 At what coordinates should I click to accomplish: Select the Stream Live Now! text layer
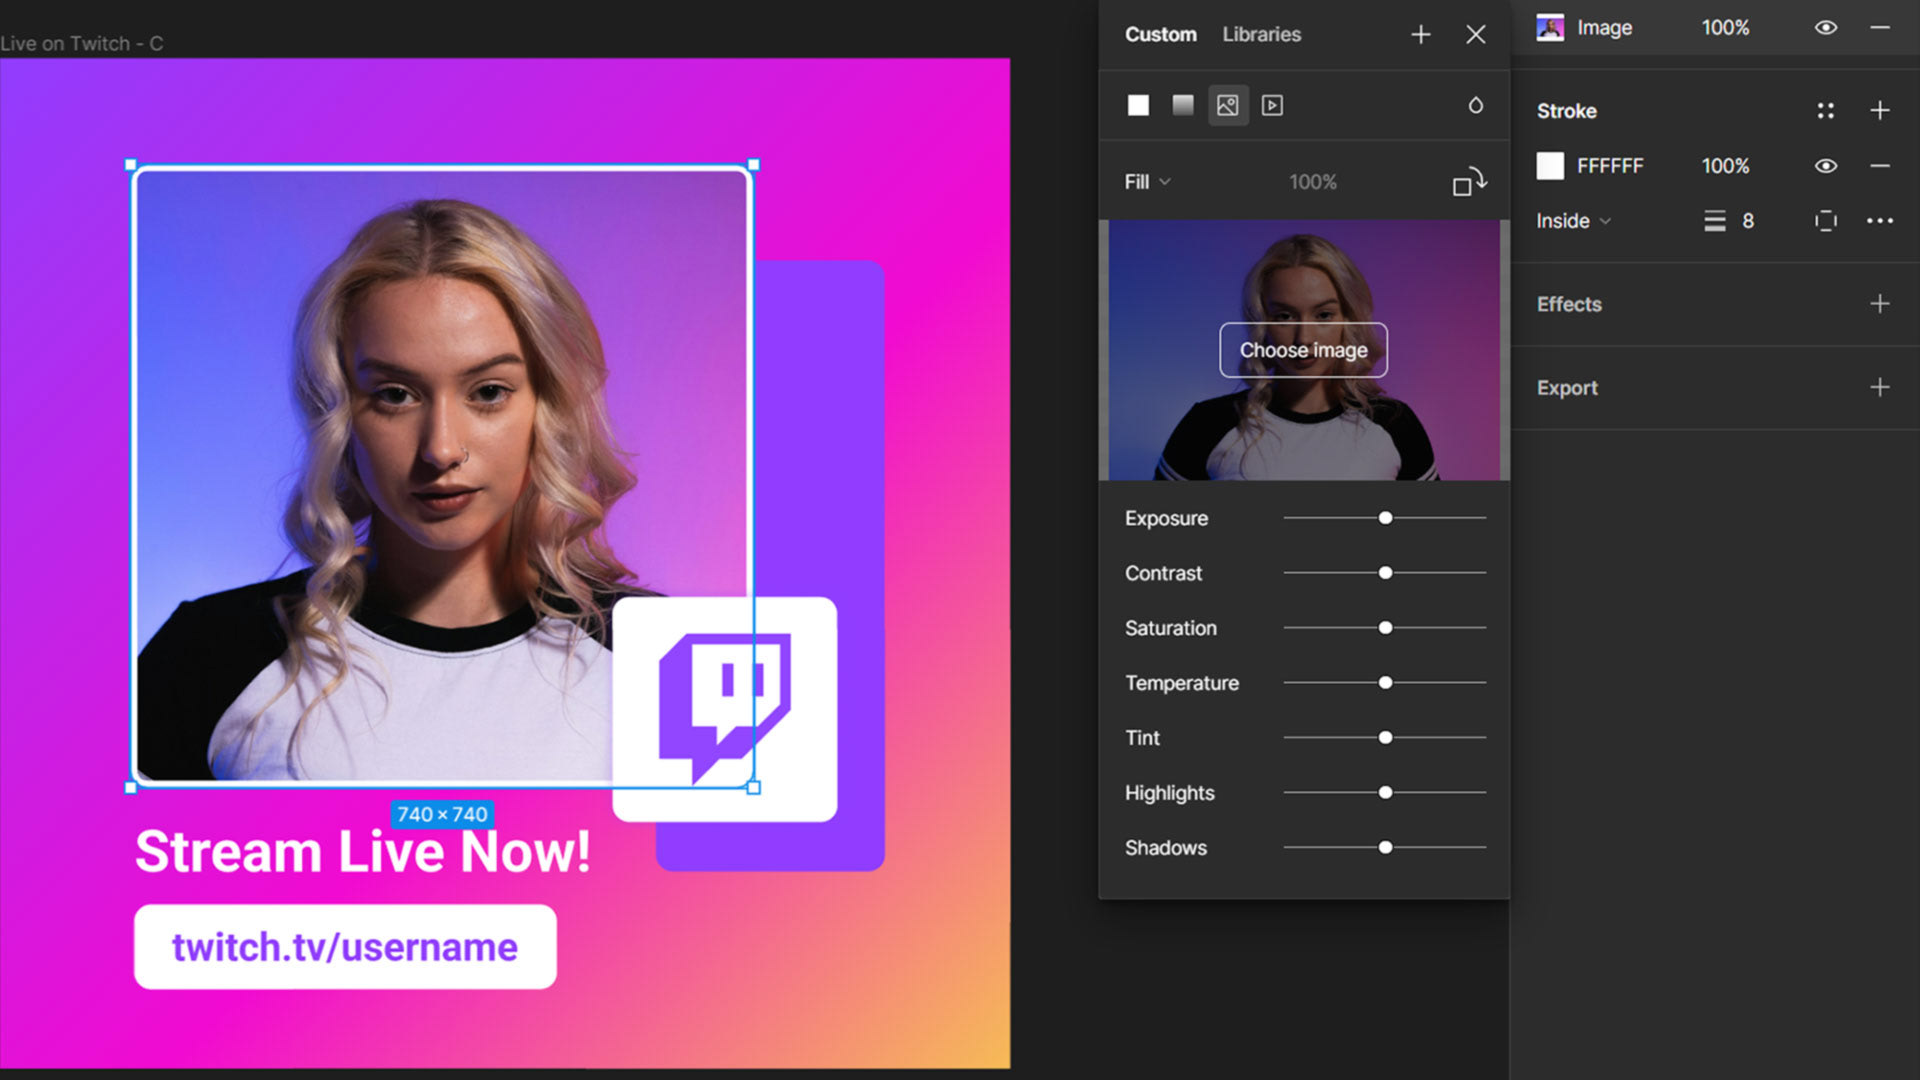pyautogui.click(x=362, y=852)
